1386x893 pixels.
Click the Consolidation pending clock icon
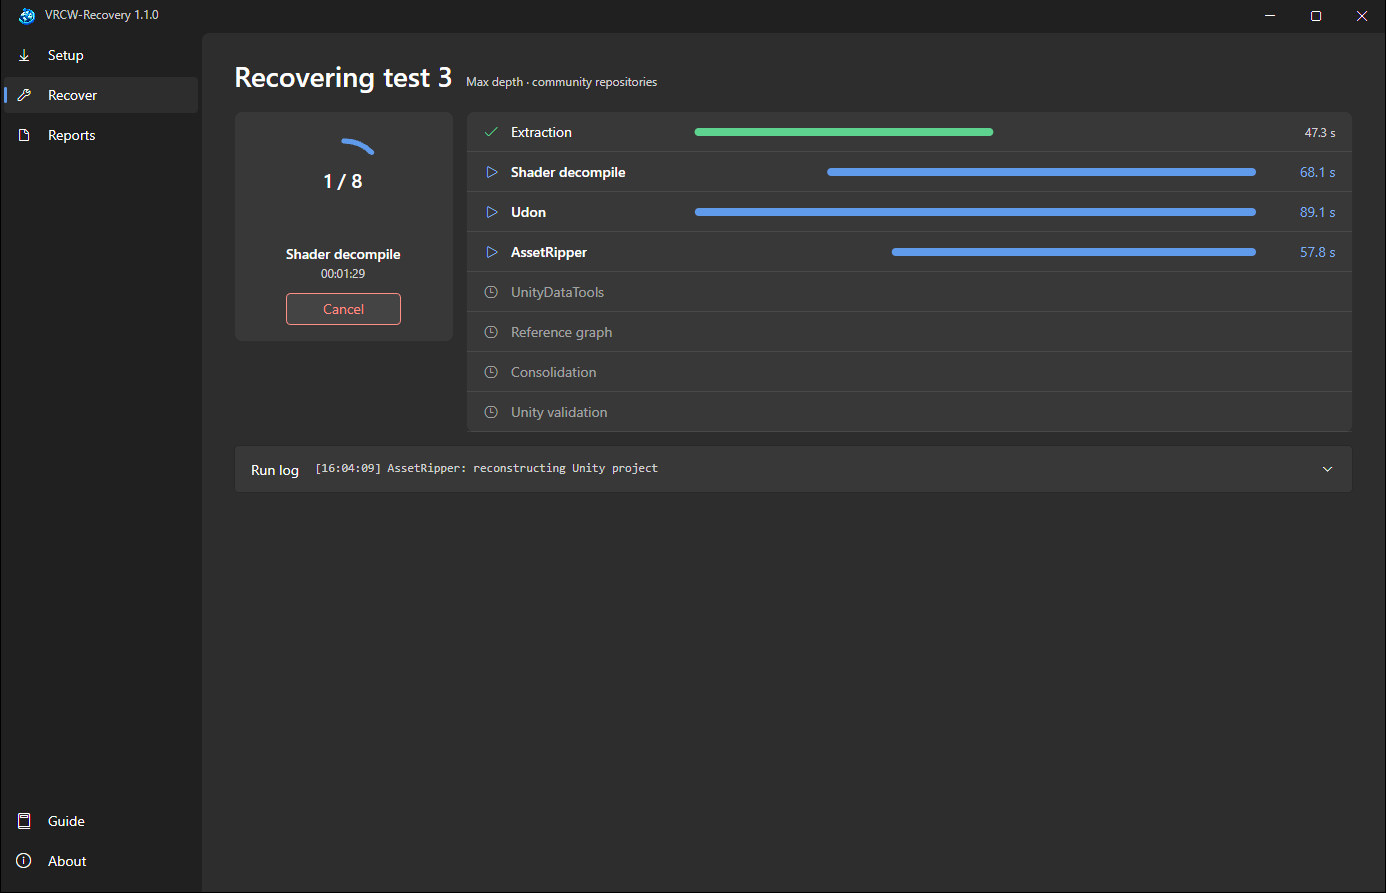click(491, 372)
